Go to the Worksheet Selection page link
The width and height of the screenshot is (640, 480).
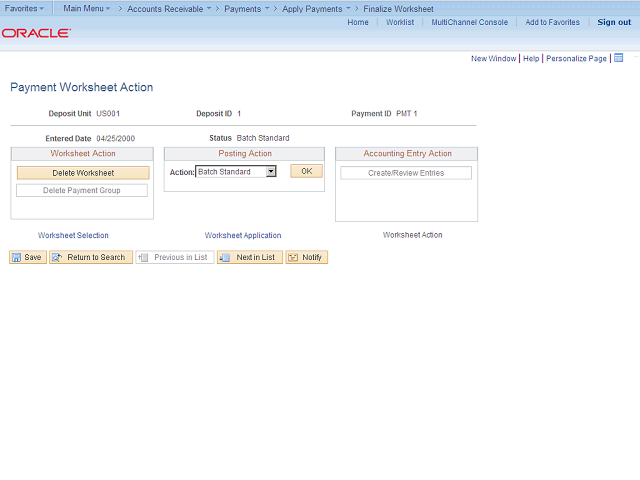[73, 235]
